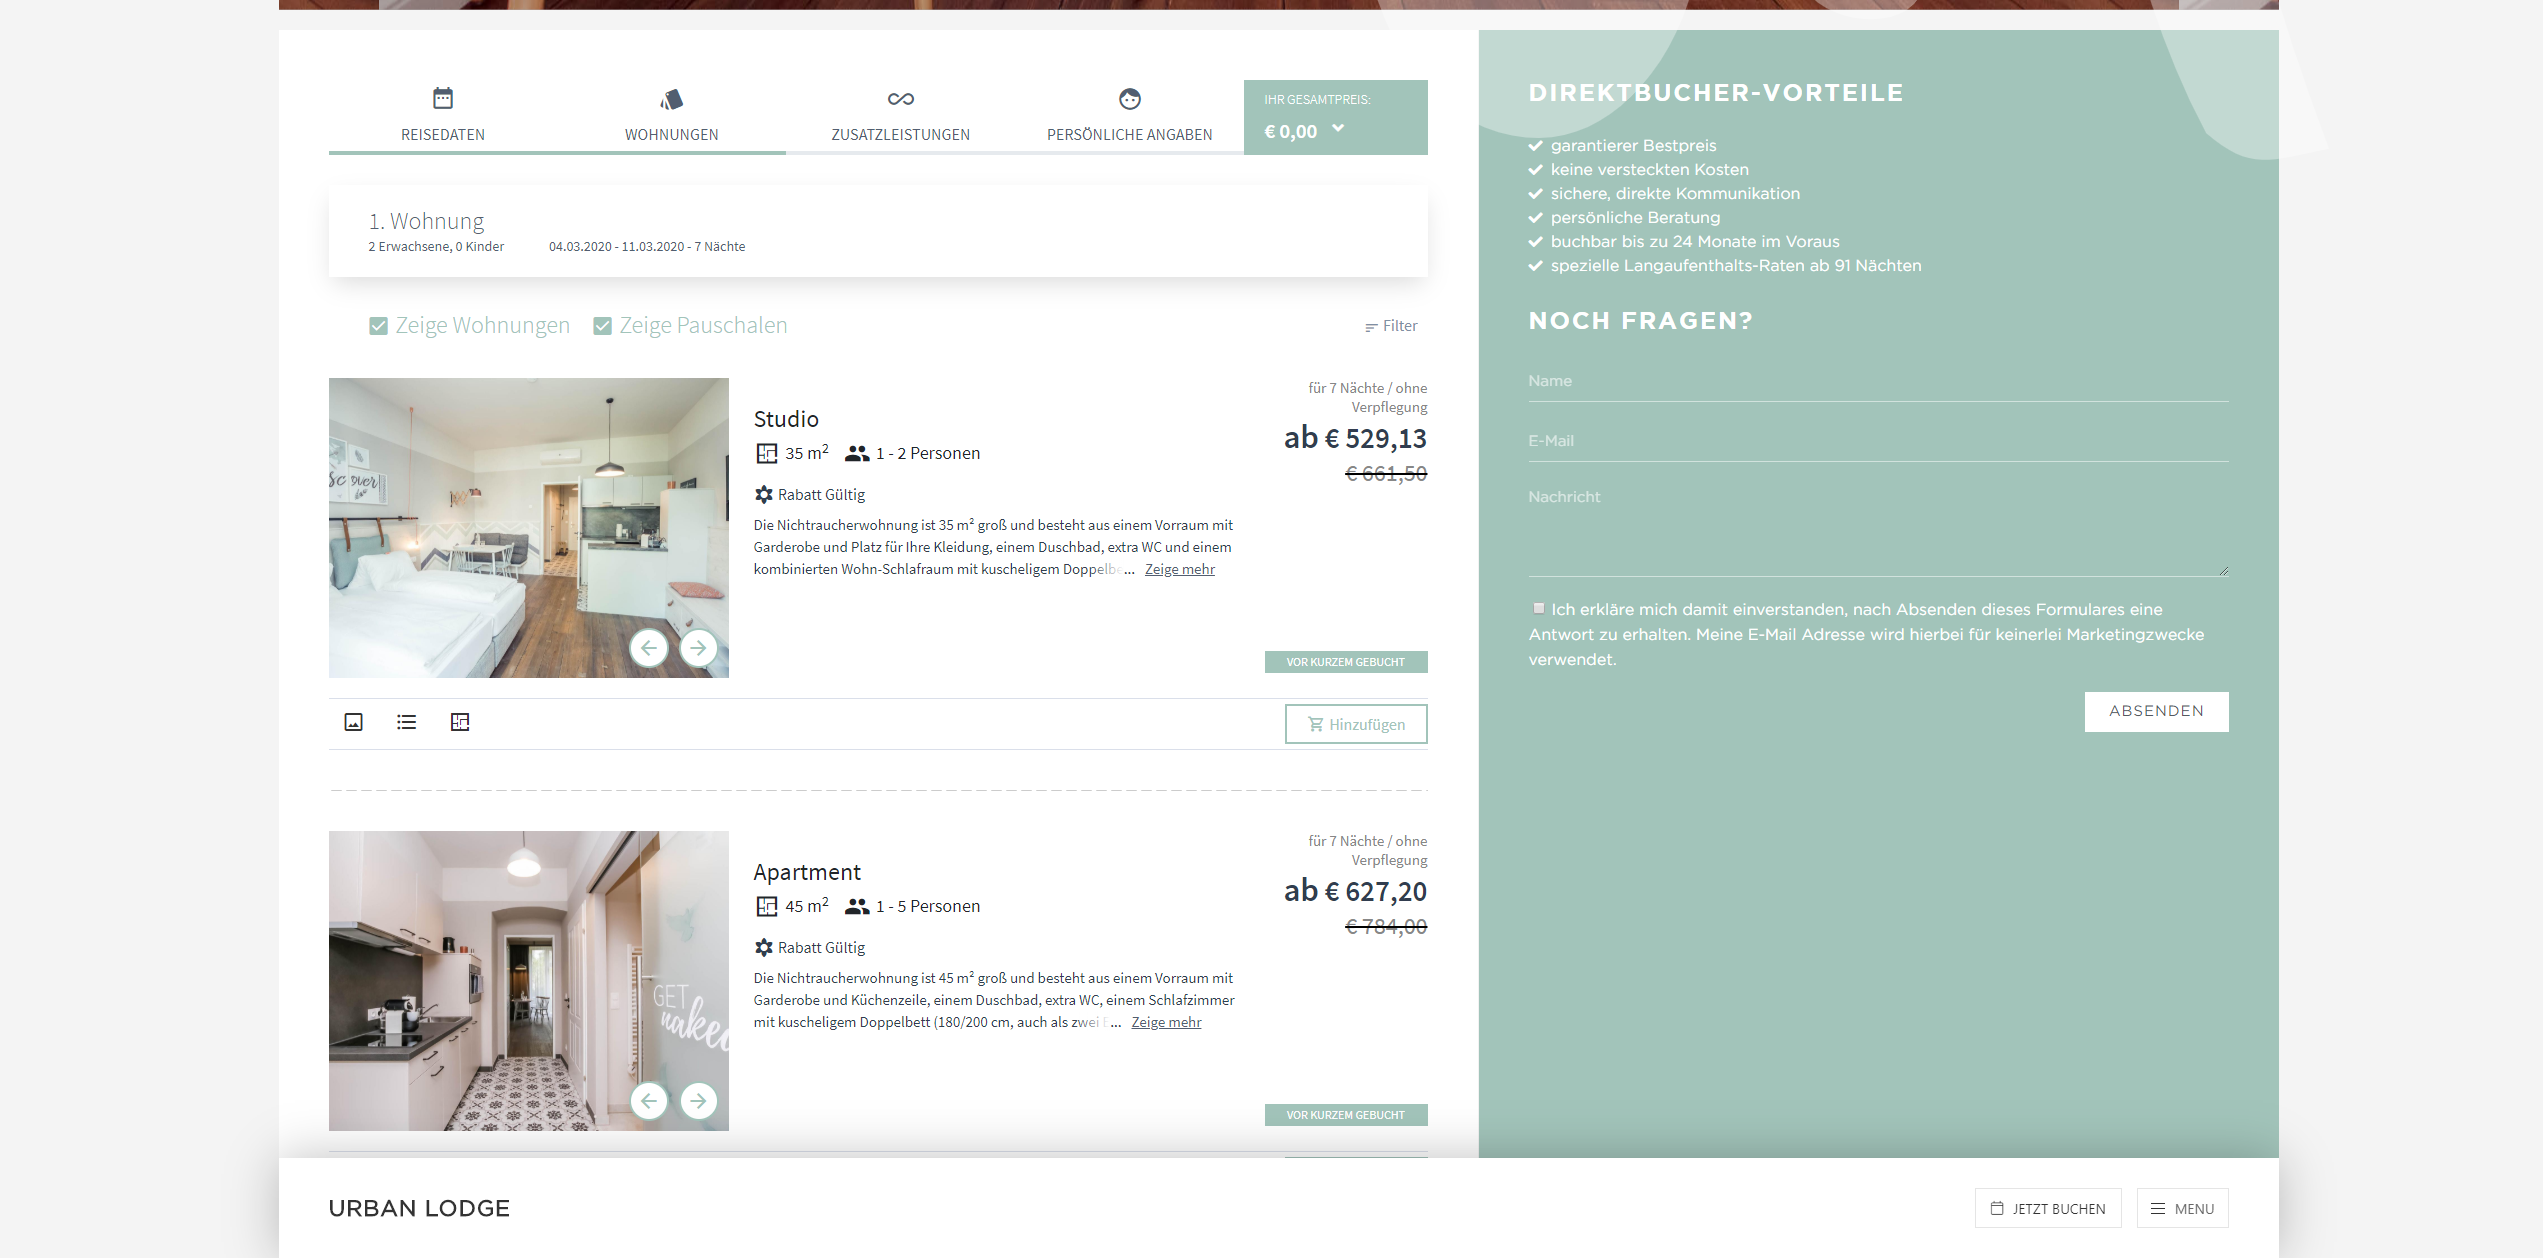The image size is (2543, 1258).
Task: Tick the consent checkbox in contact form
Action: click(1539, 608)
